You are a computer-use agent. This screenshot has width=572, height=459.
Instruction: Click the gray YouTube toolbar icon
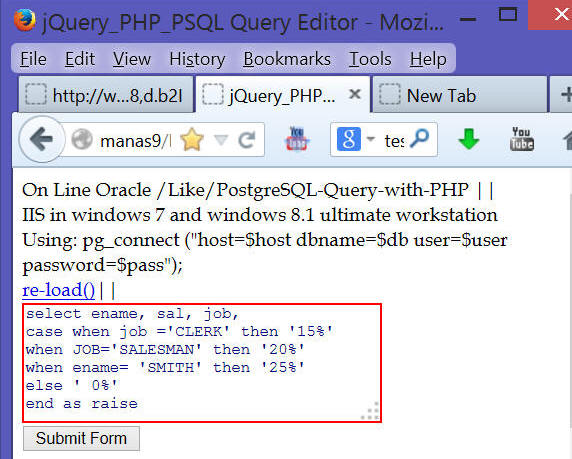(x=522, y=139)
